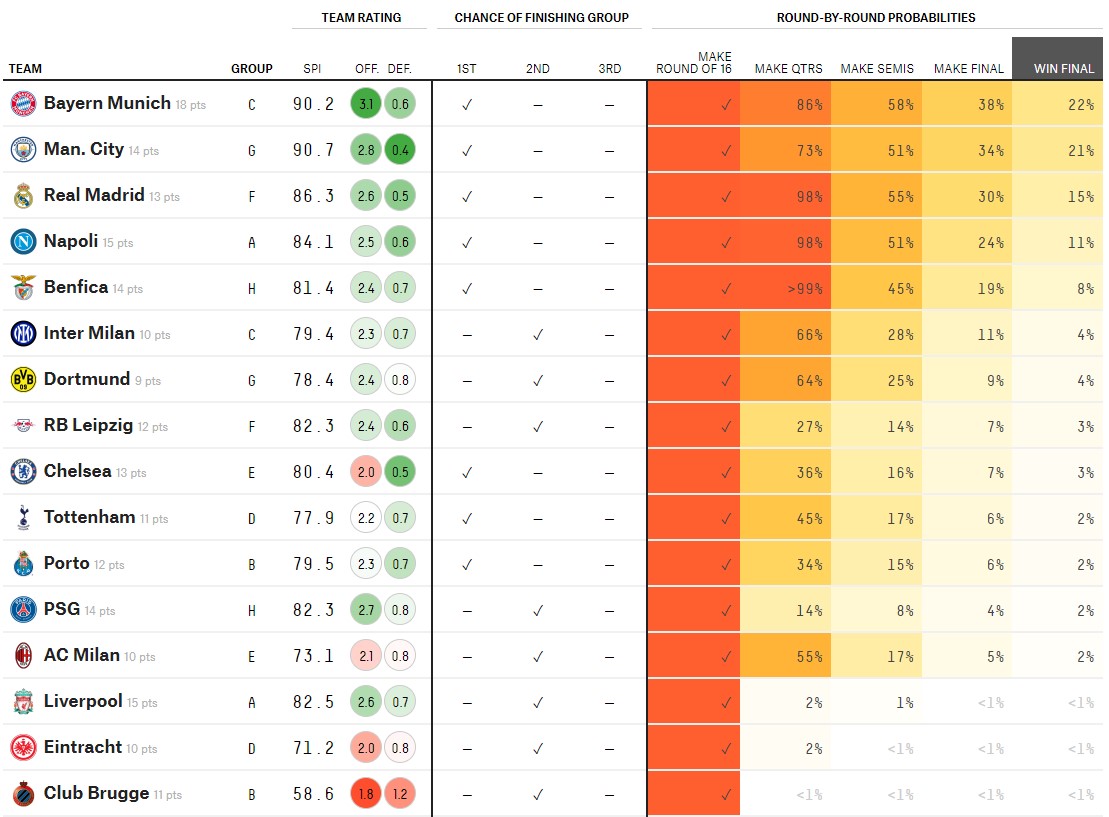The width and height of the screenshot is (1109, 817).
Task: Click the Napoli logo icon
Action: (23, 242)
